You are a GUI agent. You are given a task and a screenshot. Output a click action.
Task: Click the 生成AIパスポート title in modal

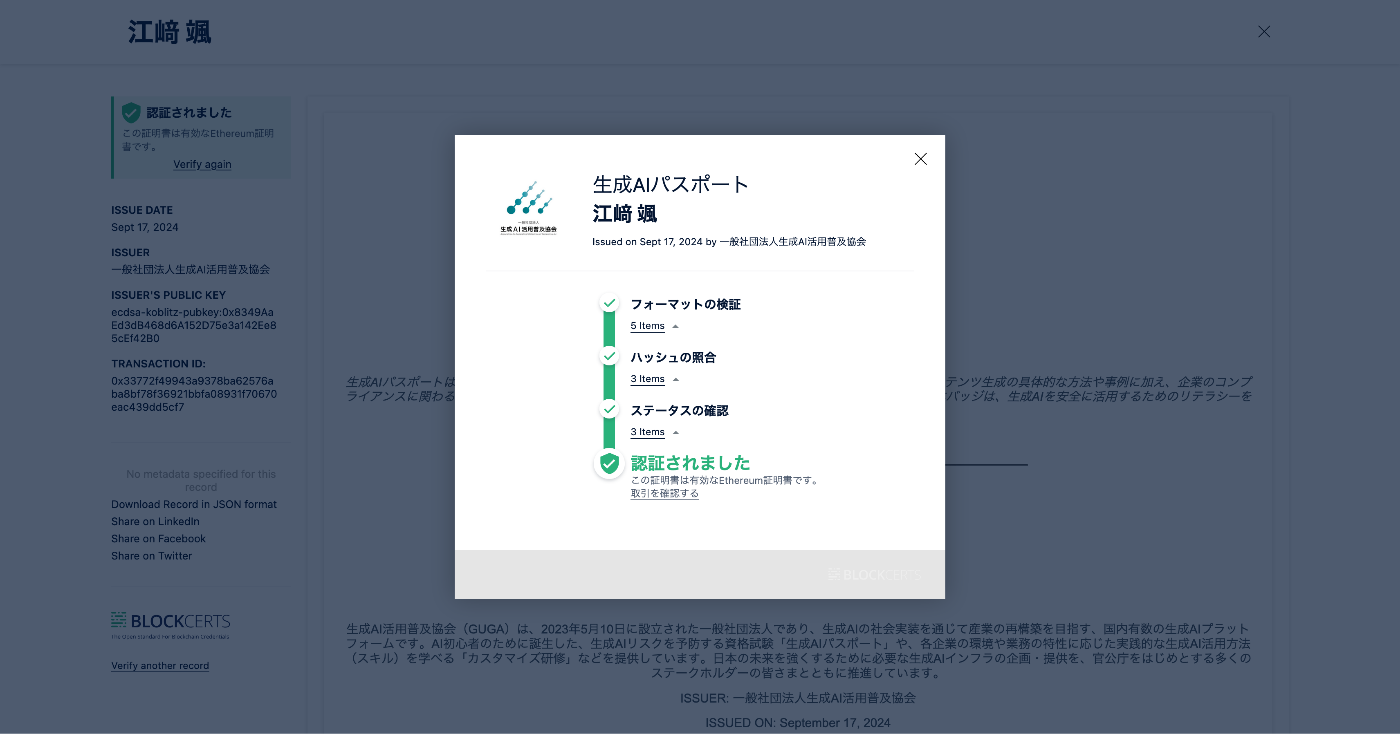point(671,184)
